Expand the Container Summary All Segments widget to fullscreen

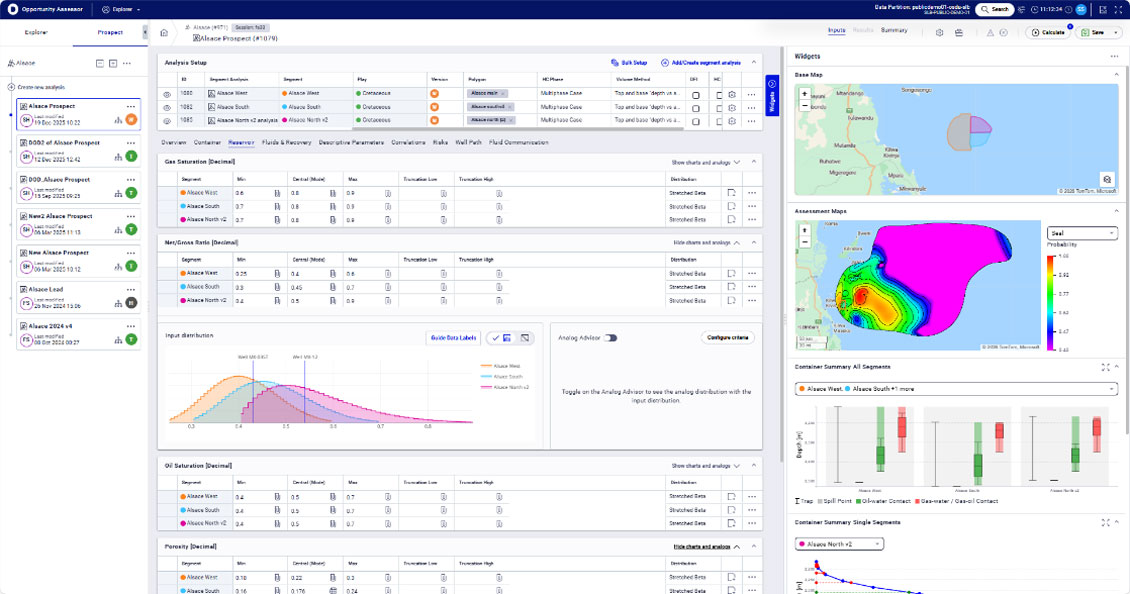pyautogui.click(x=1105, y=367)
